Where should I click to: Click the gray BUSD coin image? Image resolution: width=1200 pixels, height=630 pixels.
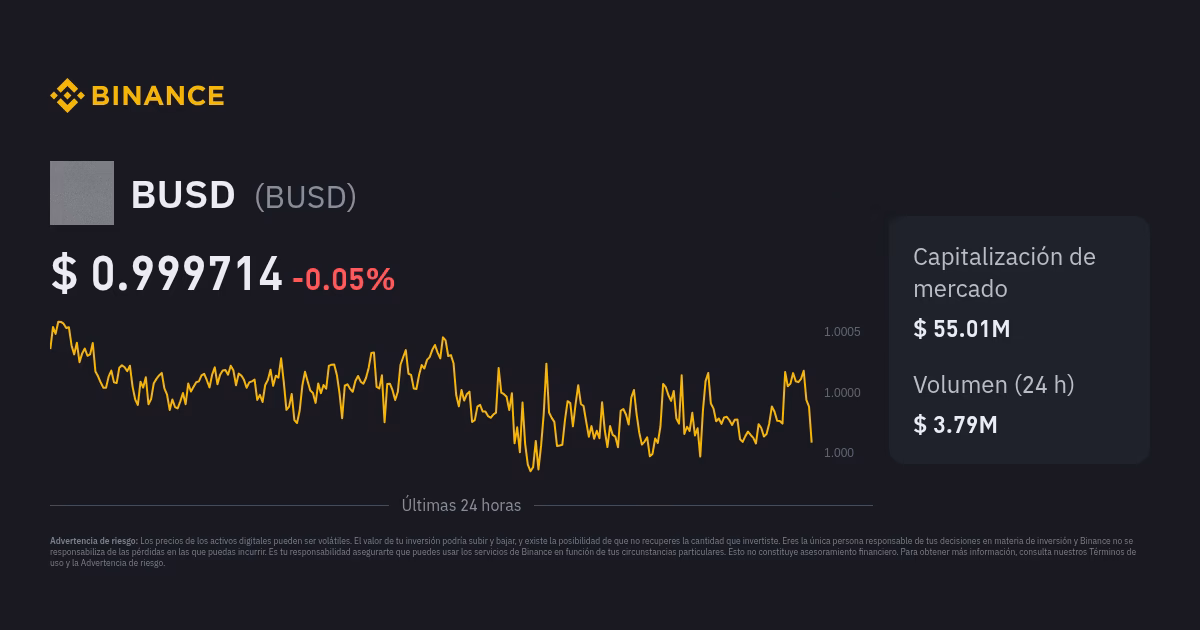82,193
